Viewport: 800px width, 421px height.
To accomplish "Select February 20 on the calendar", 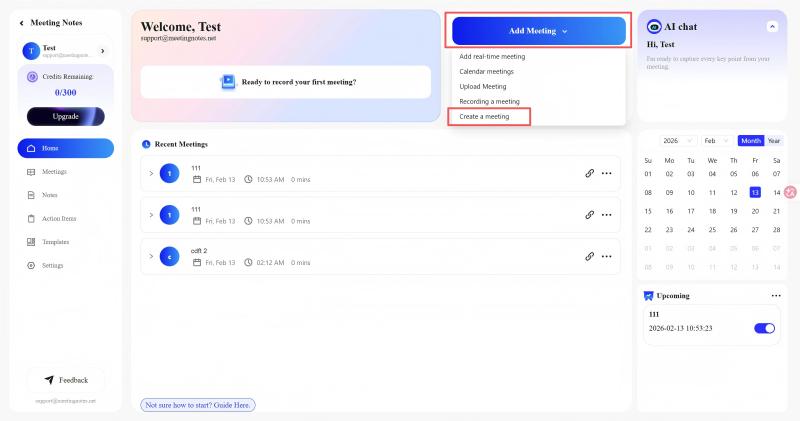I will pos(755,211).
